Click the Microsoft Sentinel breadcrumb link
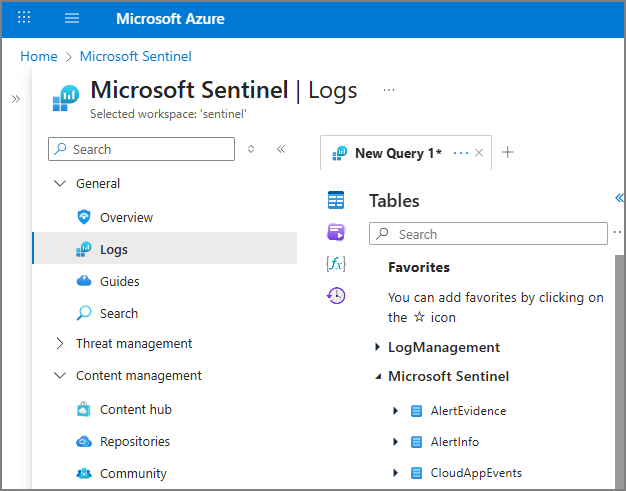Screen dimensions: 626x491 pyautogui.click(x=135, y=57)
